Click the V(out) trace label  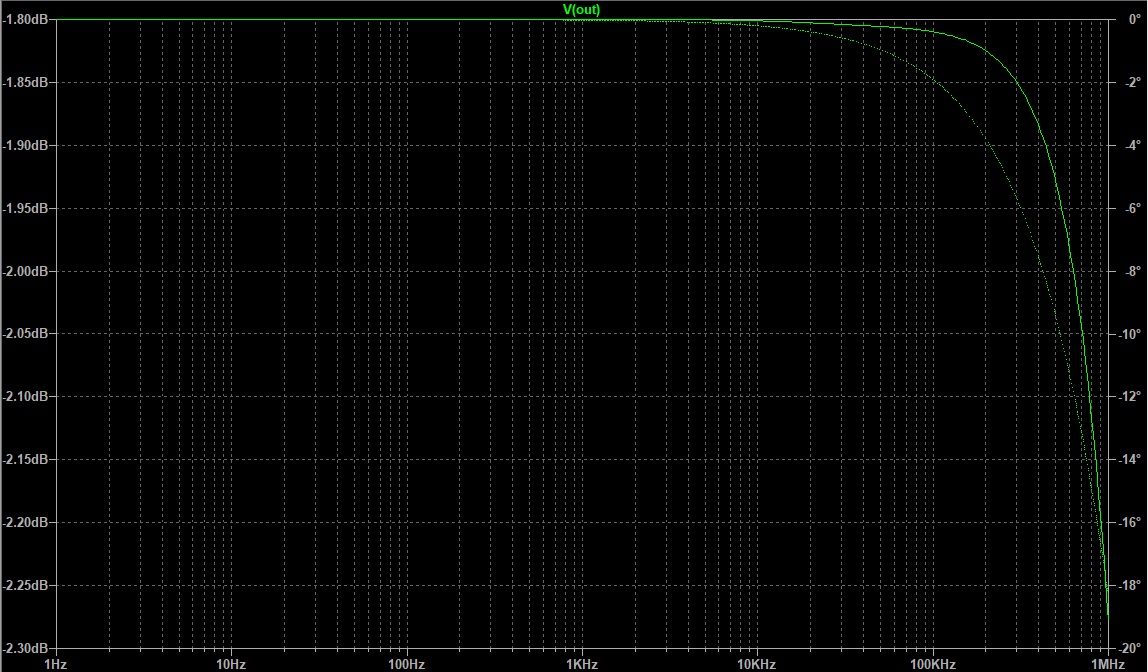582,9
